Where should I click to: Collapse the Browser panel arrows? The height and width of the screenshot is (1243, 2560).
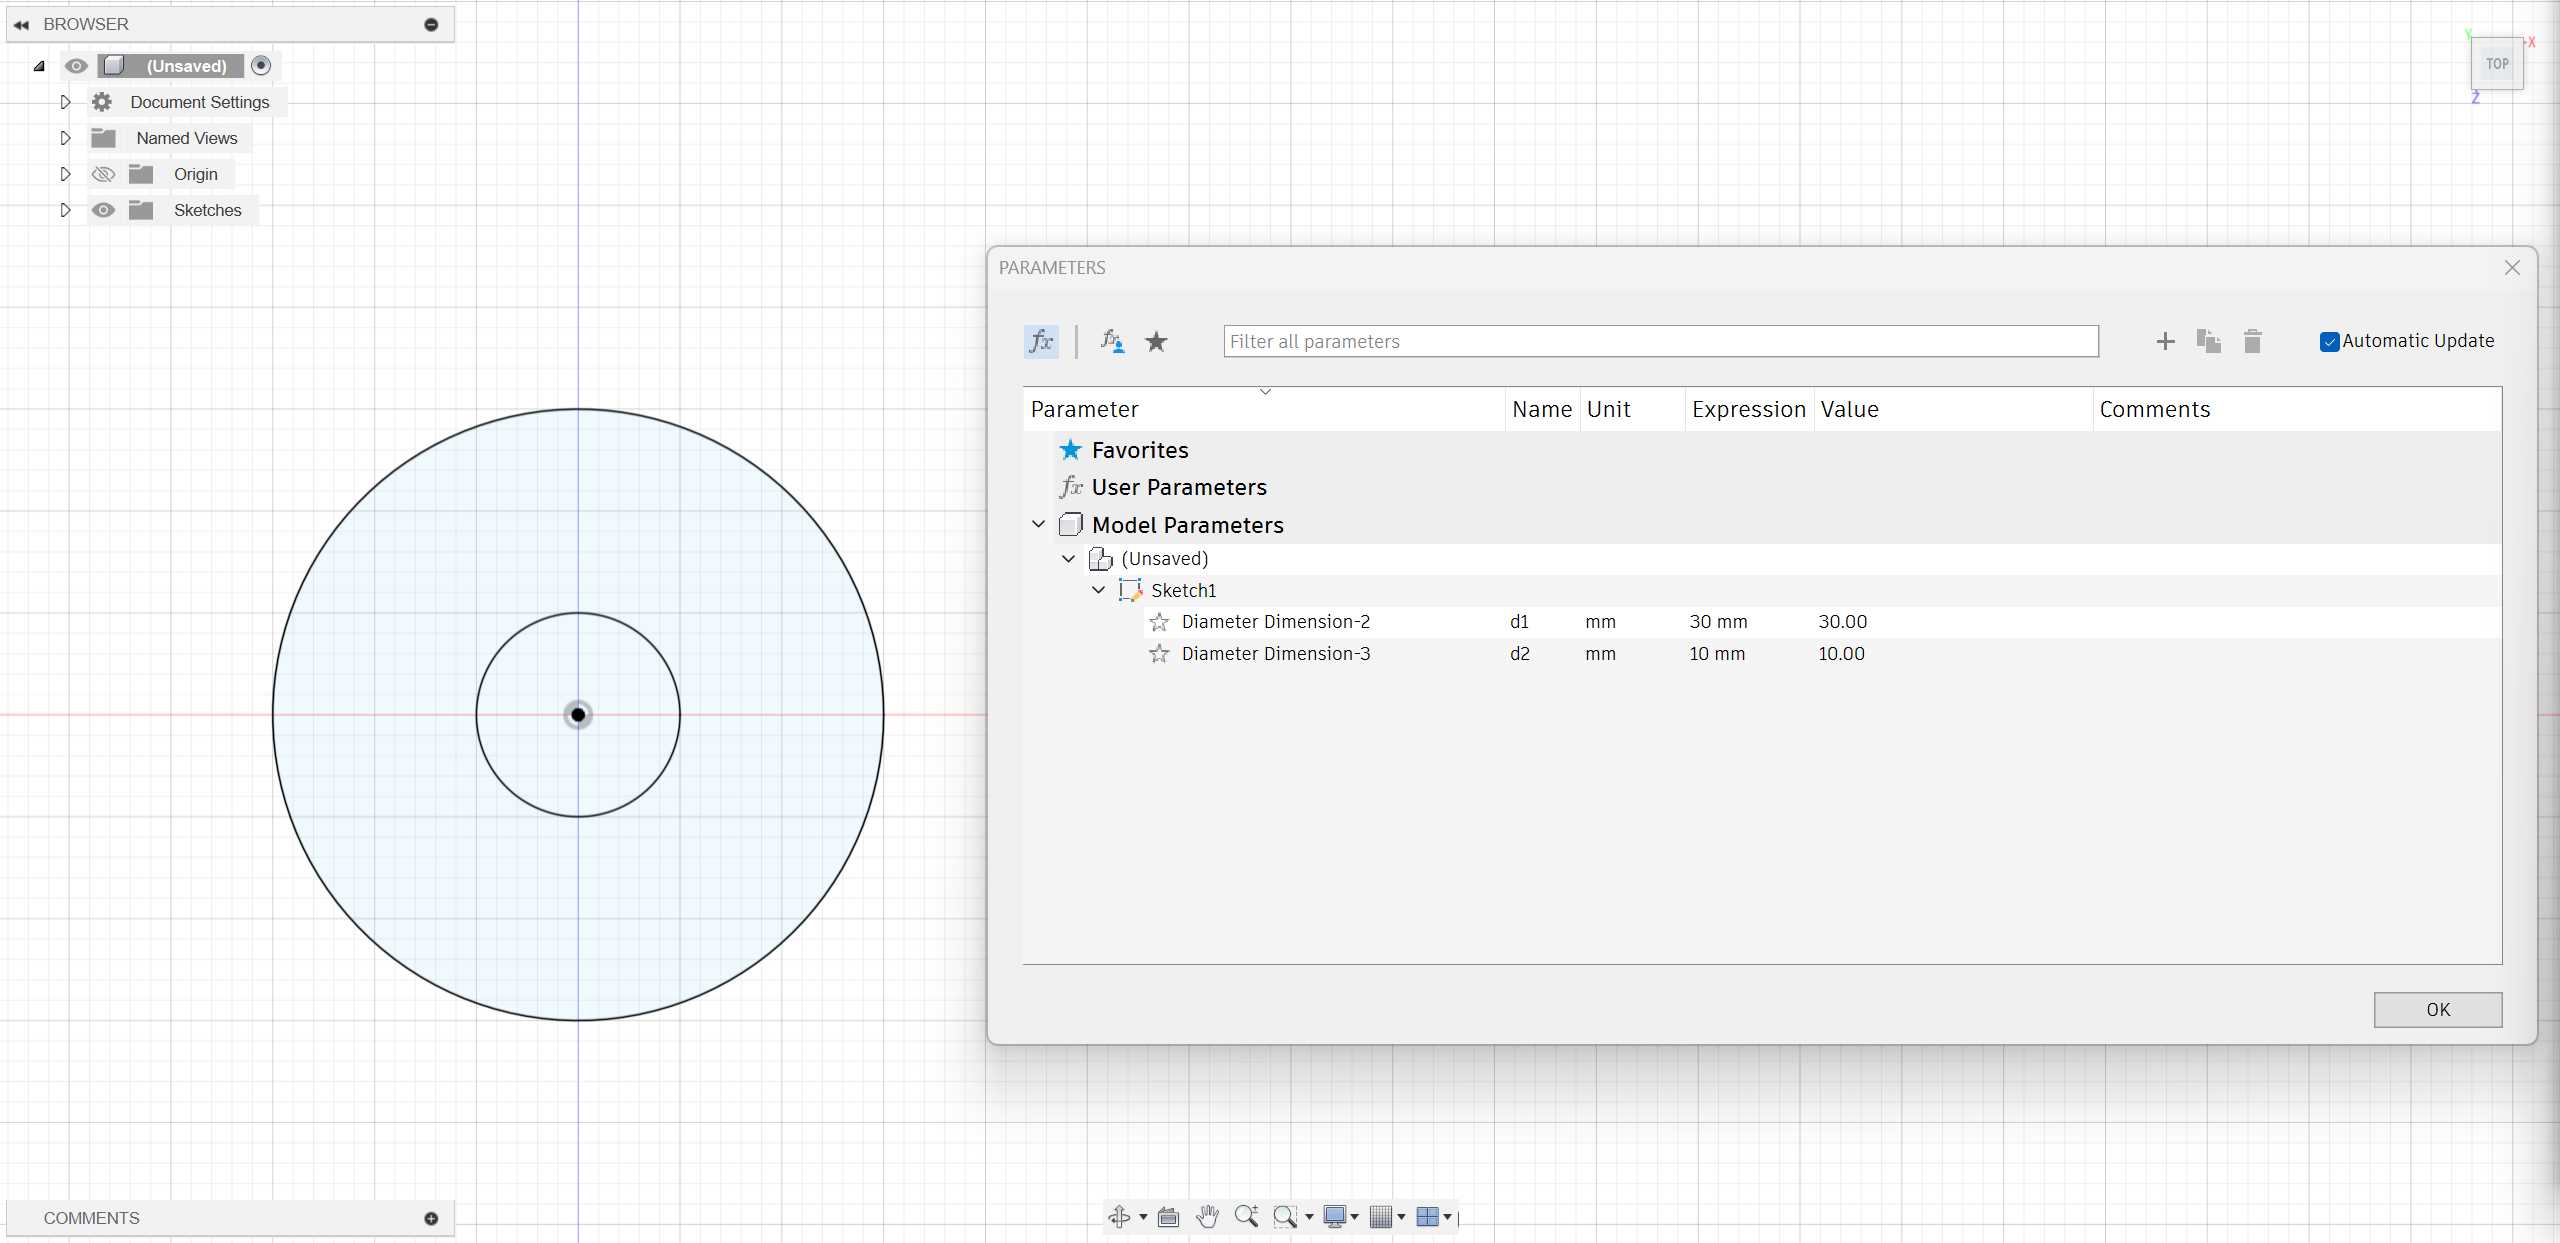click(x=21, y=25)
